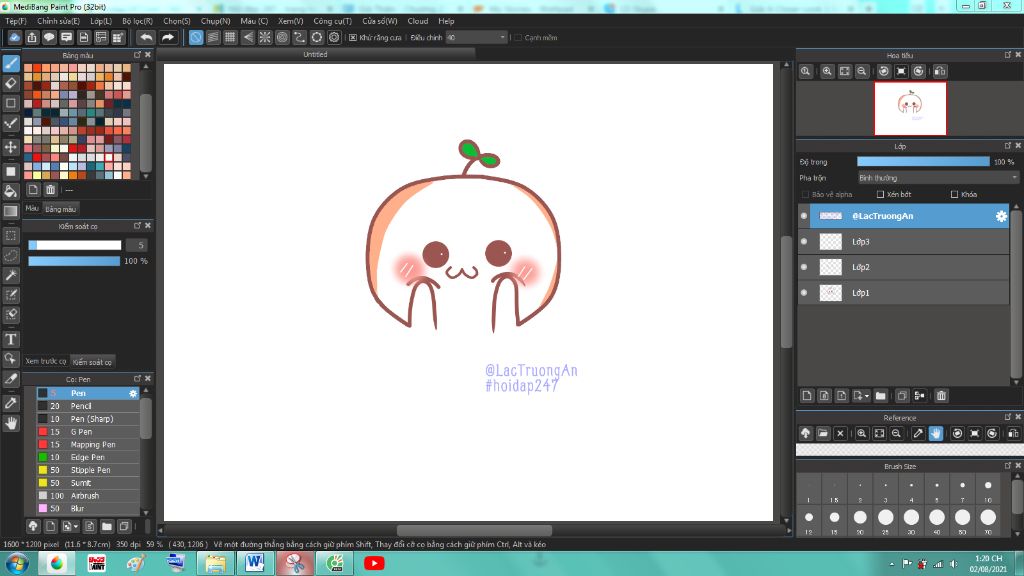1024x576 pixels.
Task: Open Xem(V) menu
Action: 291,21
